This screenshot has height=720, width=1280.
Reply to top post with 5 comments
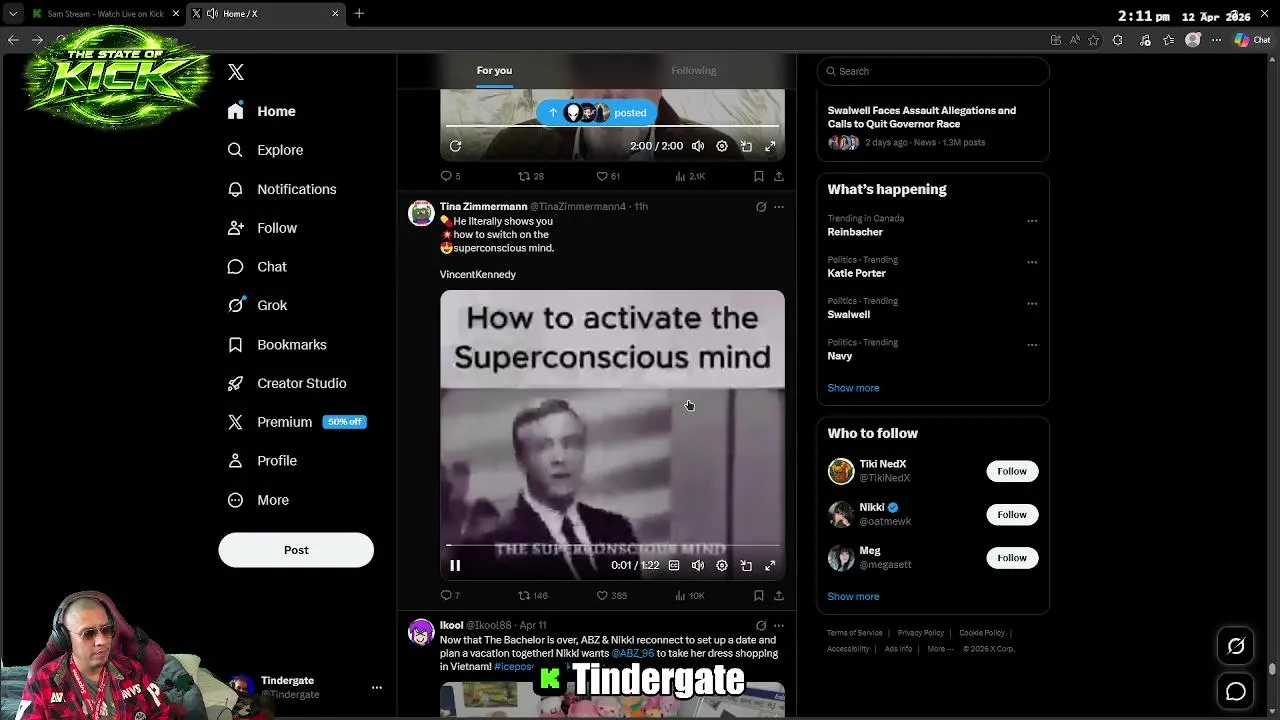coord(450,176)
